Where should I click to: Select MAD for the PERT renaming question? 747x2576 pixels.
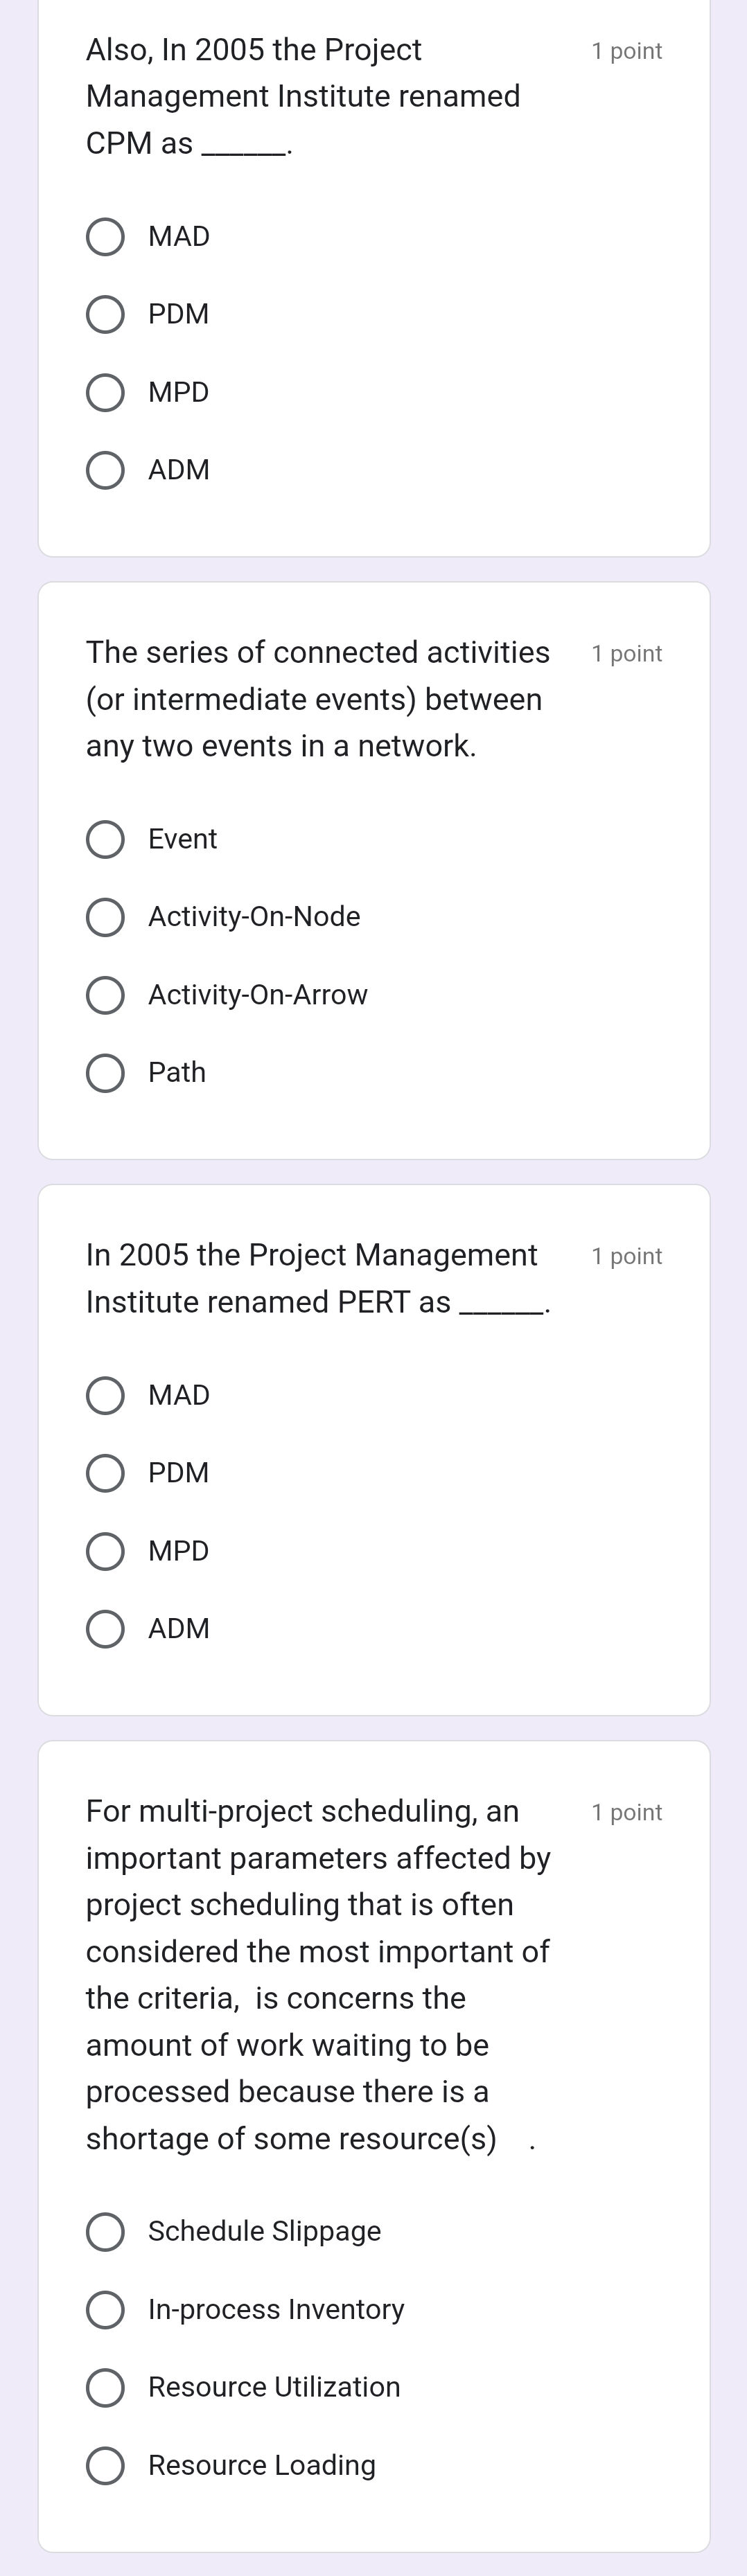tap(105, 1394)
